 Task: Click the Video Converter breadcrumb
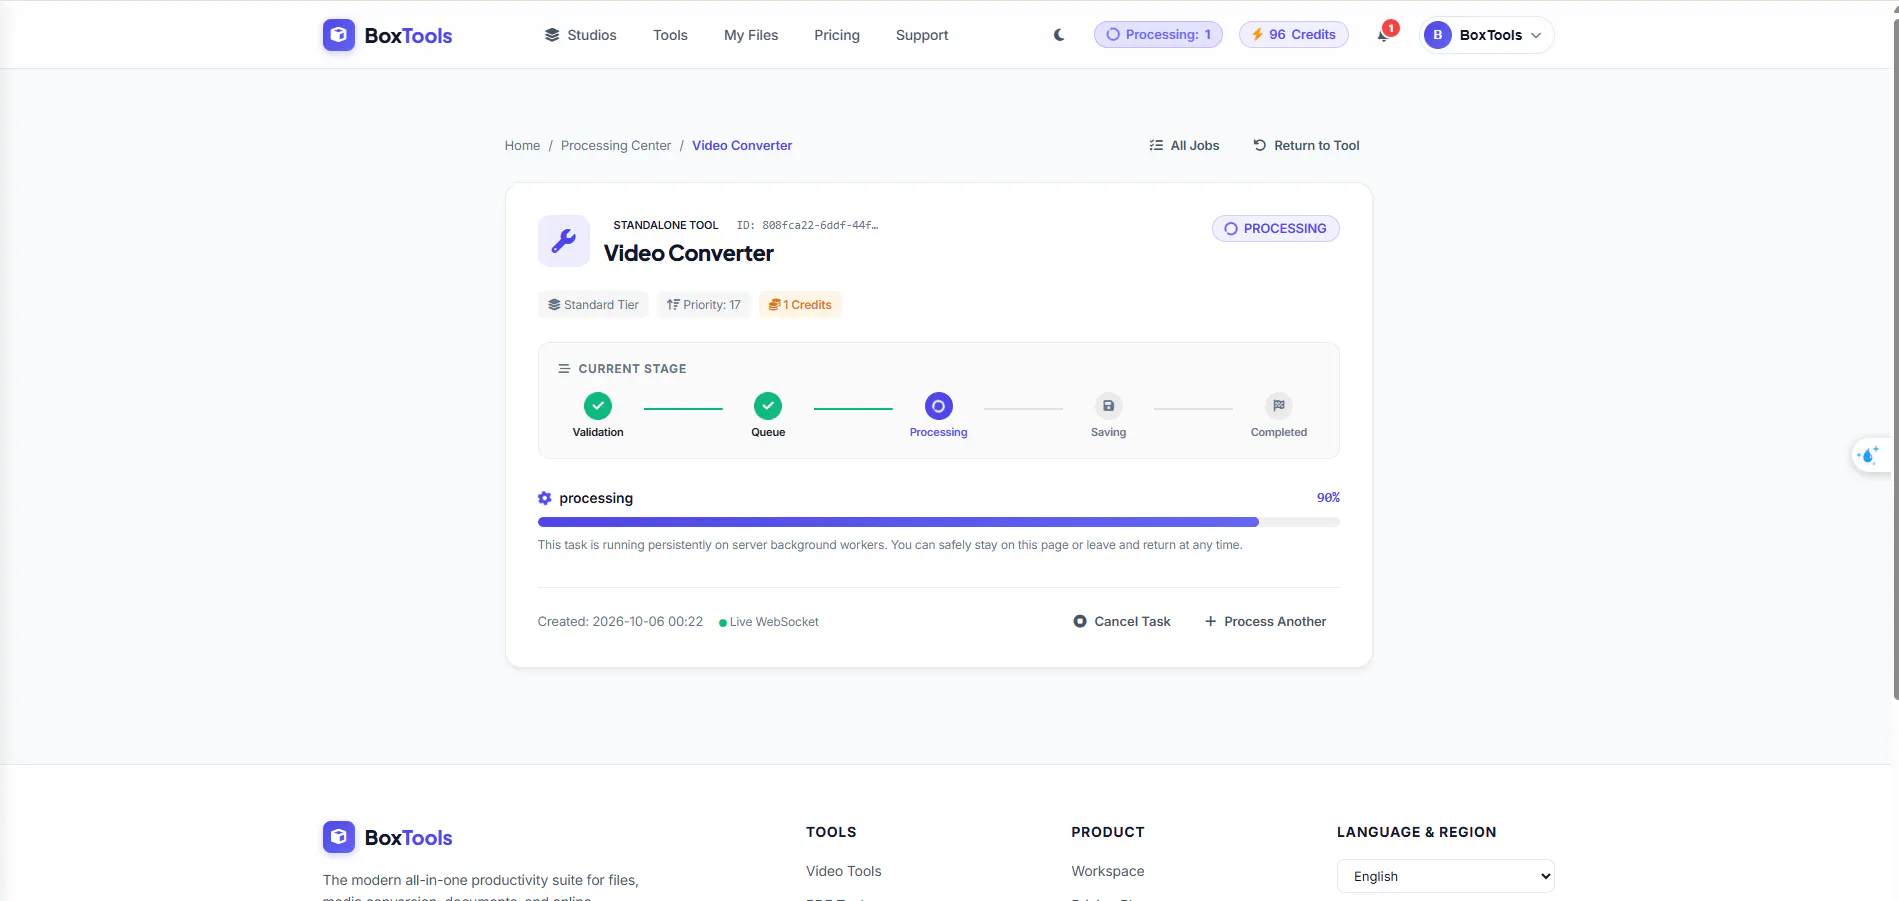click(x=742, y=145)
